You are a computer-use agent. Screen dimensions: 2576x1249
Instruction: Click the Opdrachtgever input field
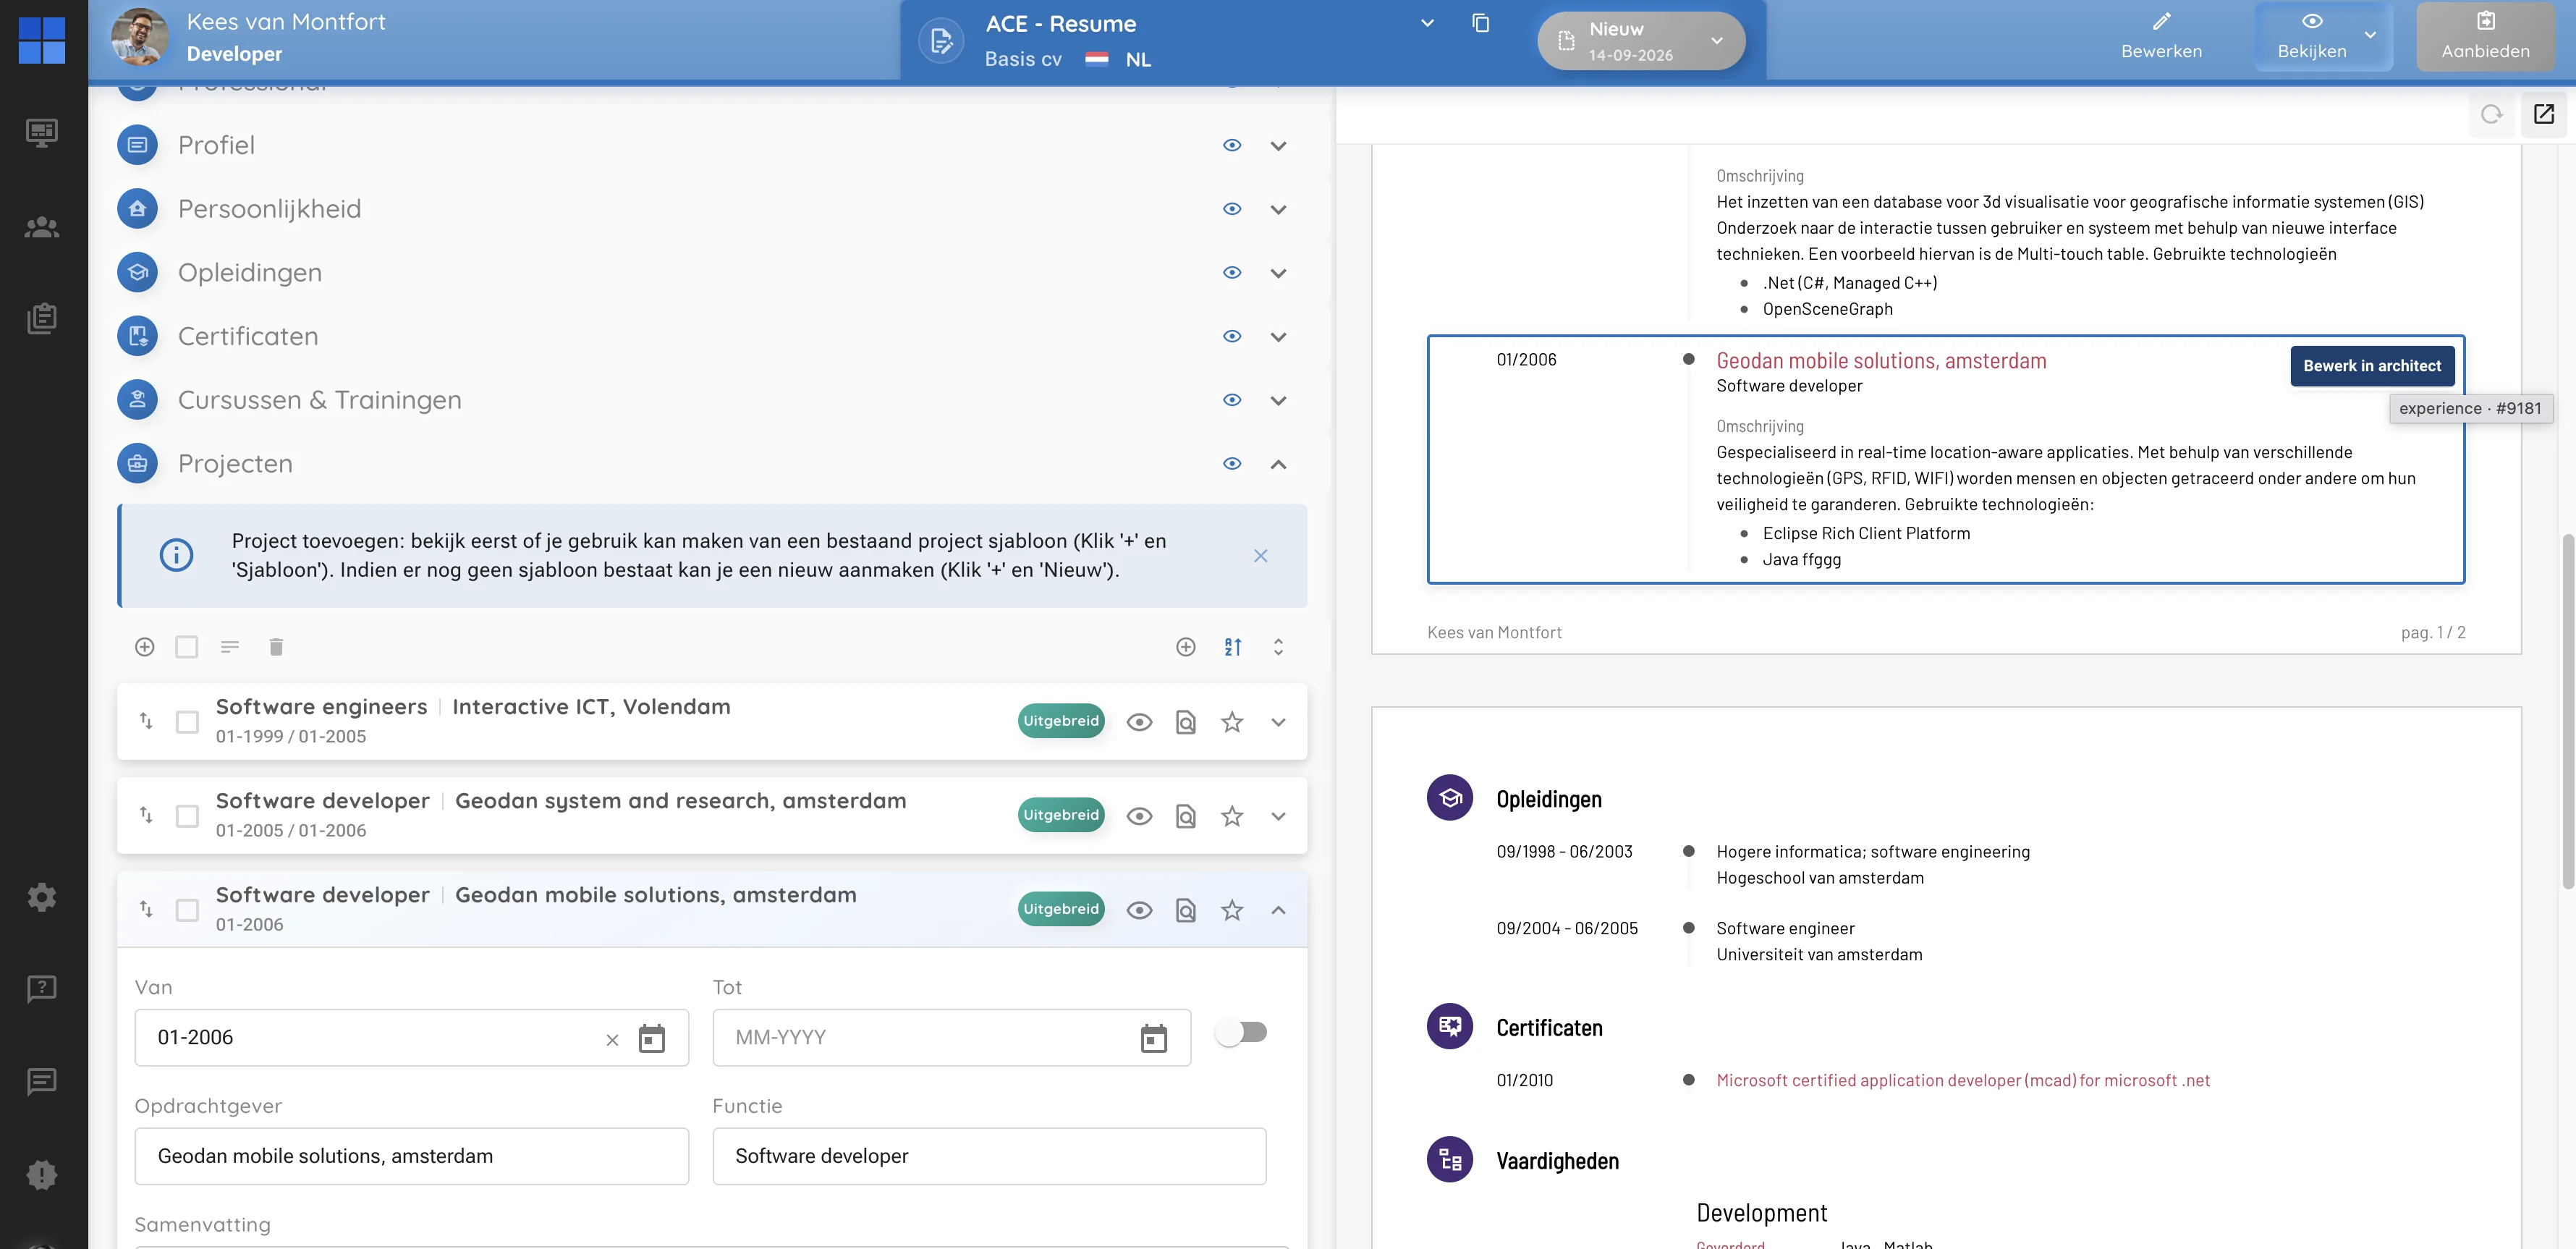click(x=412, y=1156)
